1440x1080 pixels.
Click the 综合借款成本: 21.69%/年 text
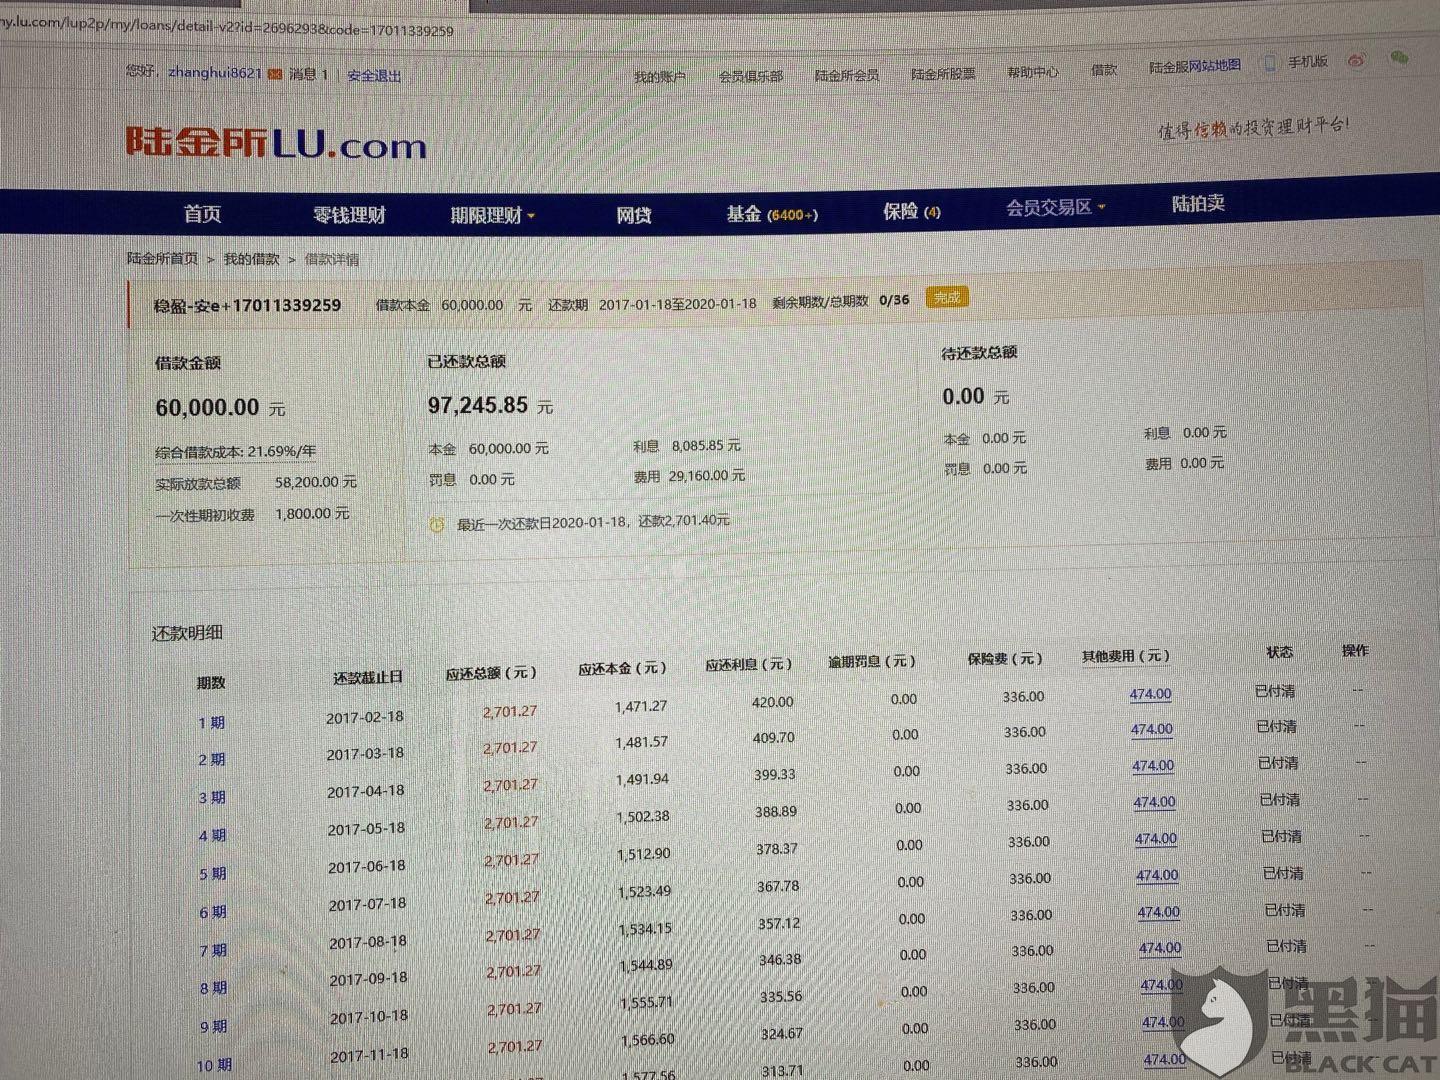tap(235, 452)
